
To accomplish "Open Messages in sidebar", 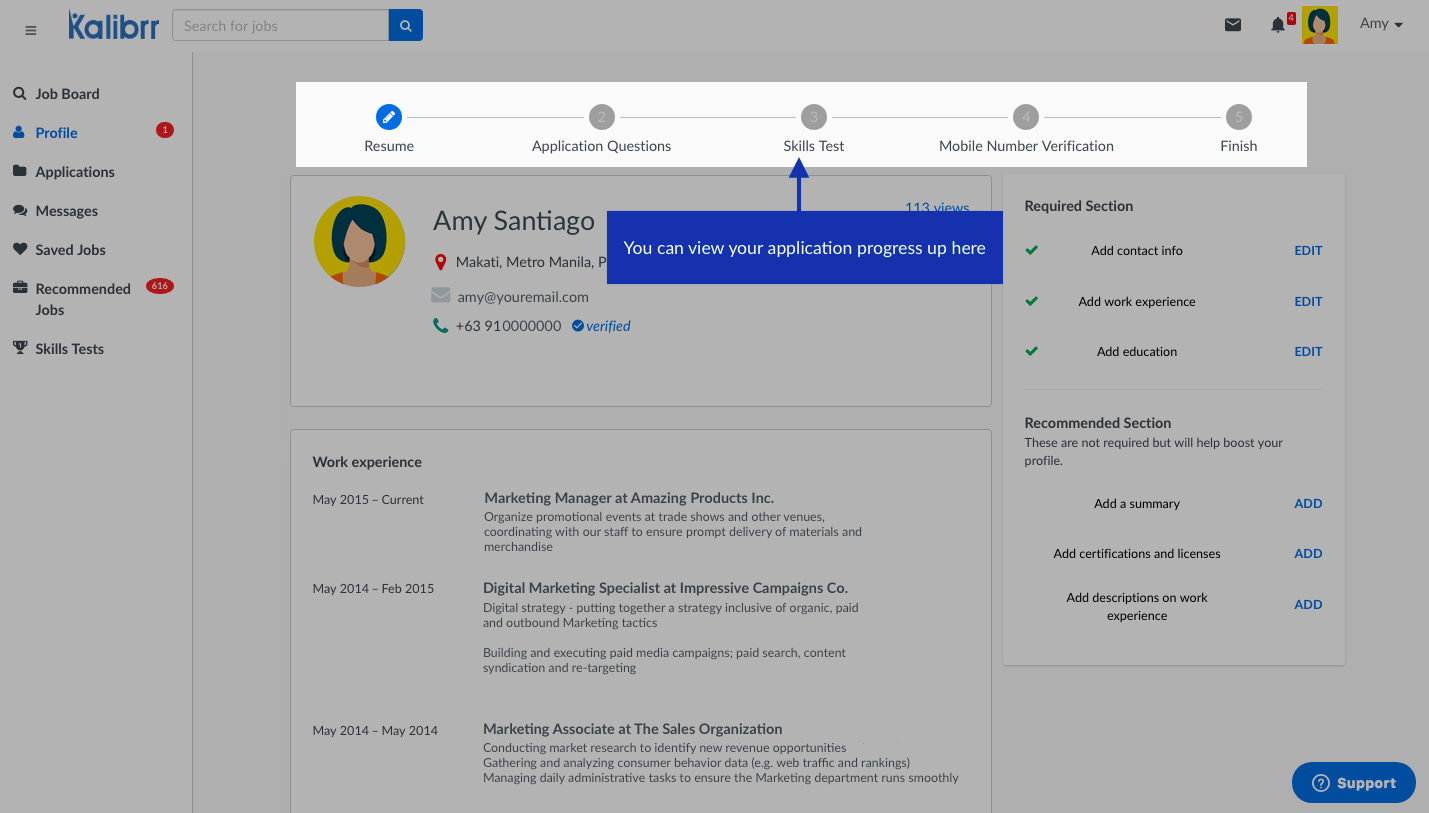I will pyautogui.click(x=66, y=211).
